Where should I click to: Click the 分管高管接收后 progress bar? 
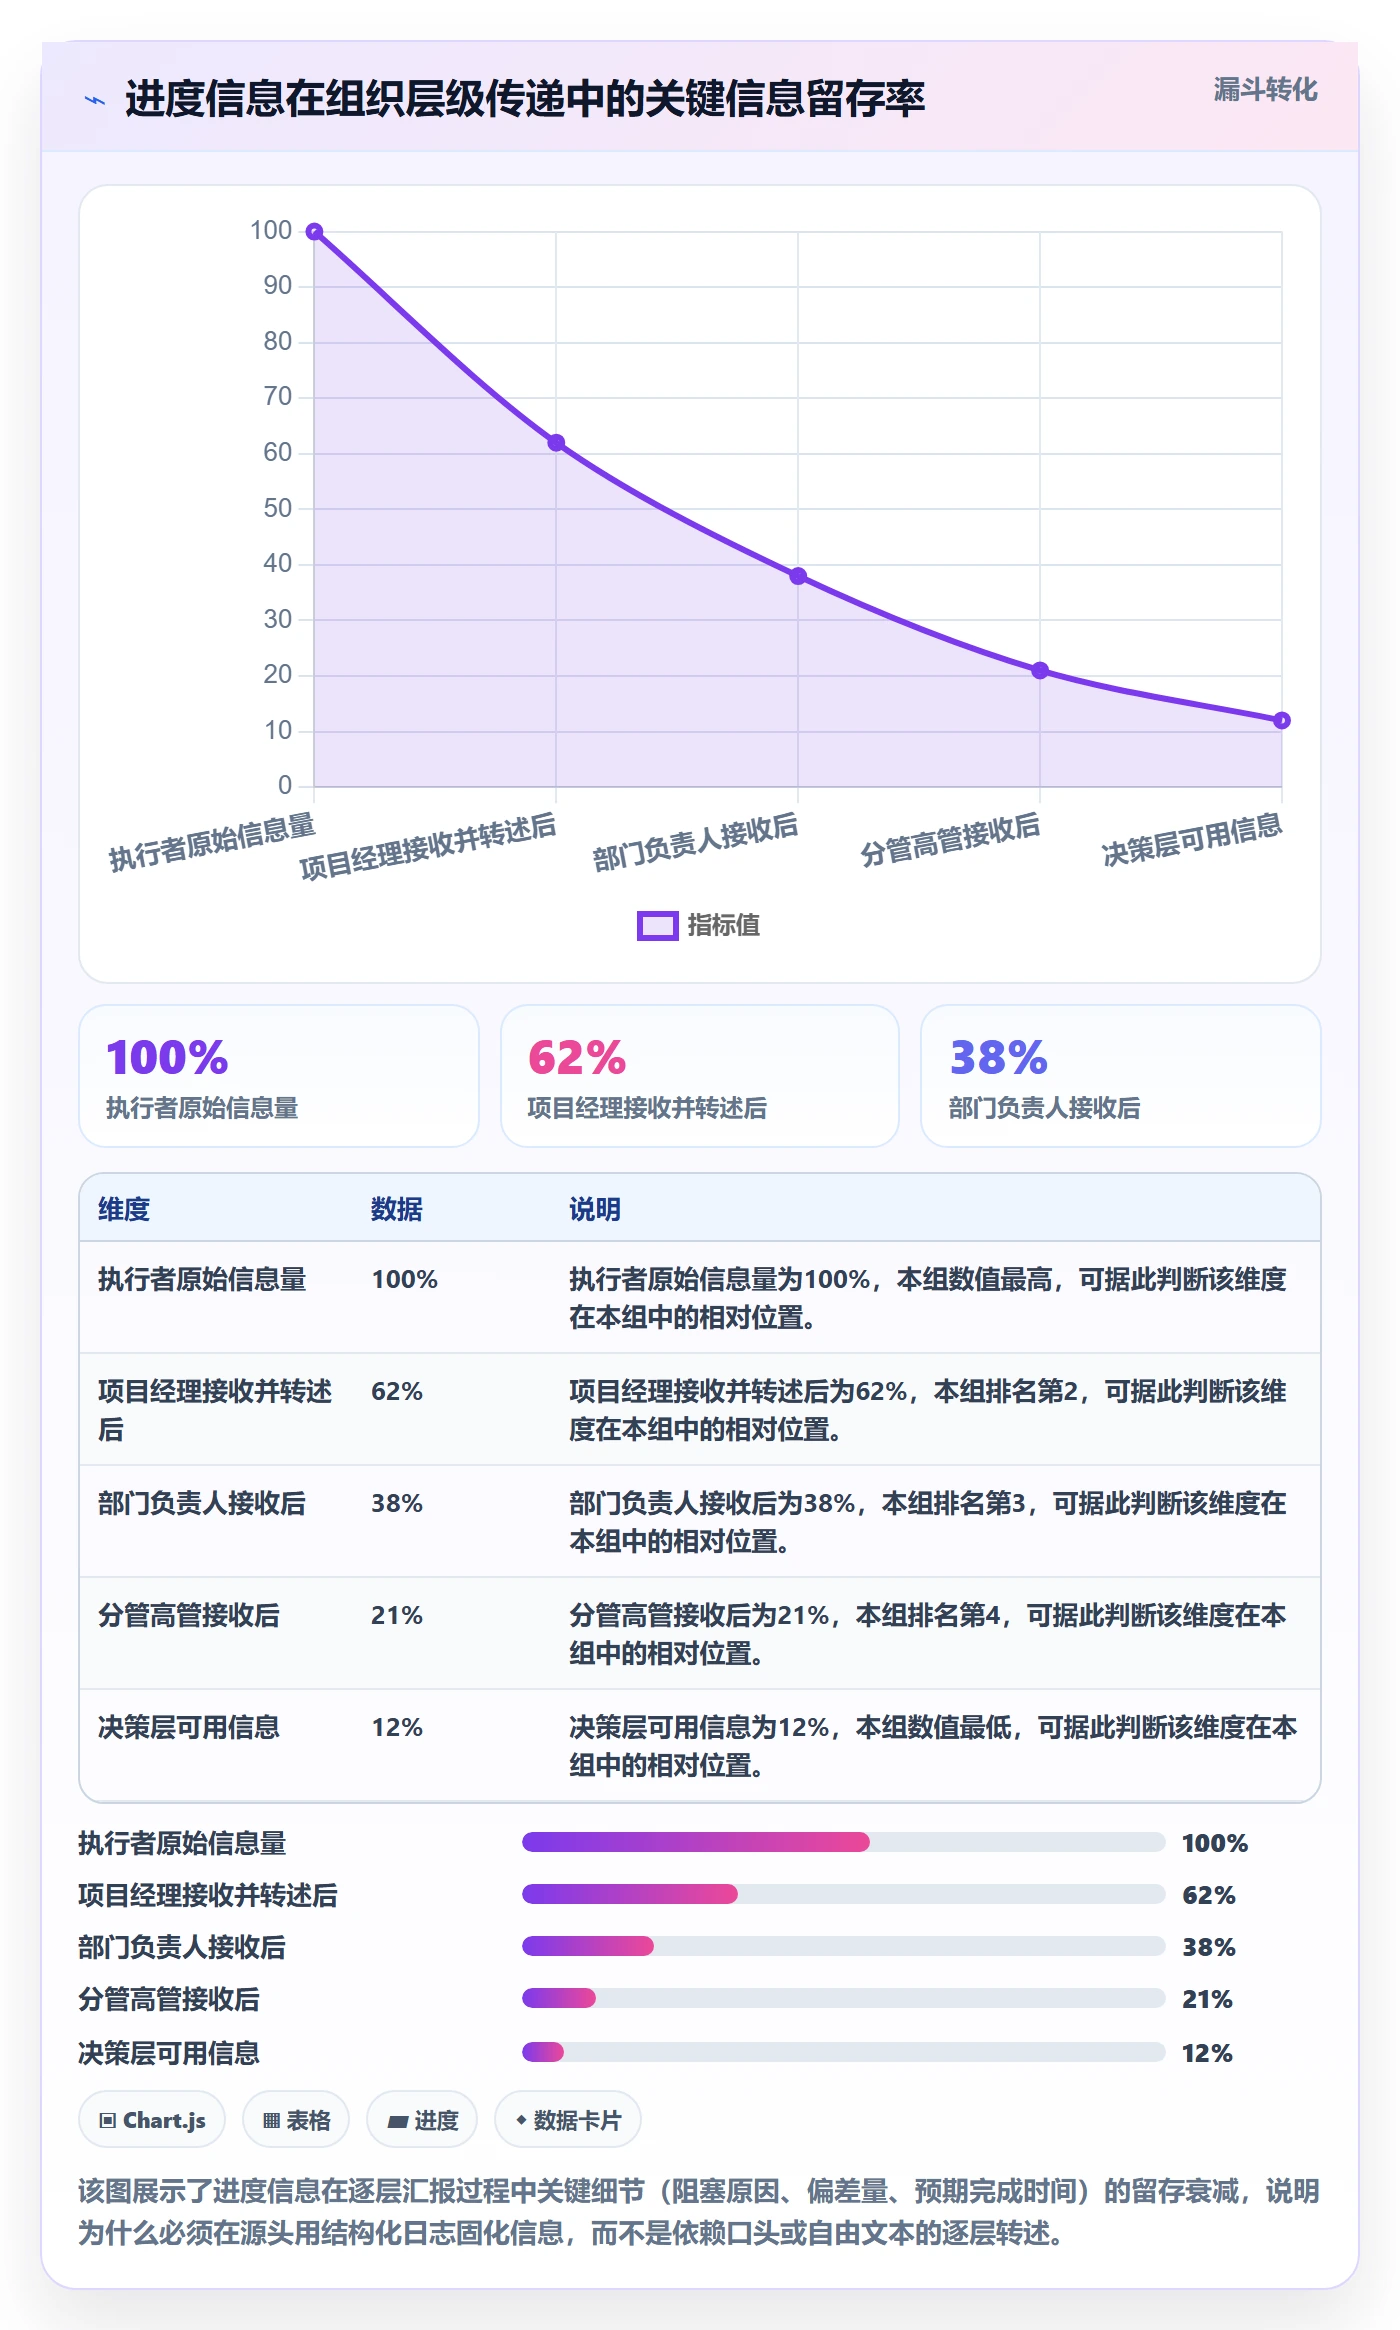point(843,1998)
